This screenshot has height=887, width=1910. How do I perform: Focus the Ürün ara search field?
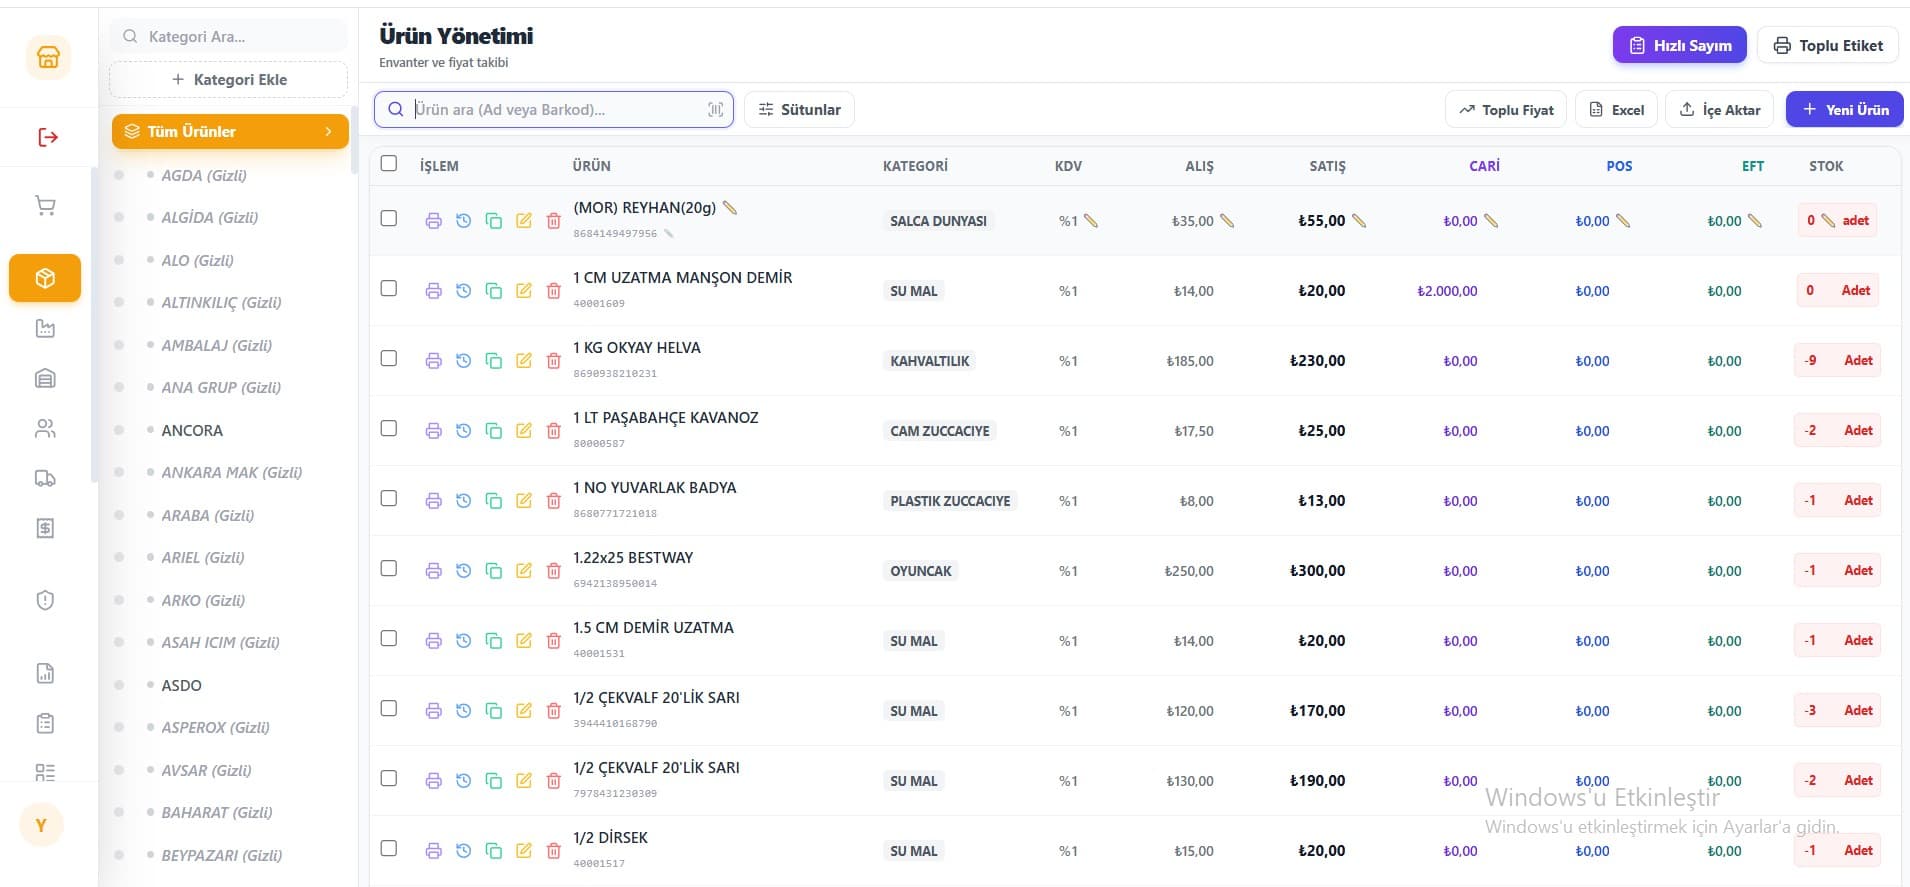click(x=554, y=110)
